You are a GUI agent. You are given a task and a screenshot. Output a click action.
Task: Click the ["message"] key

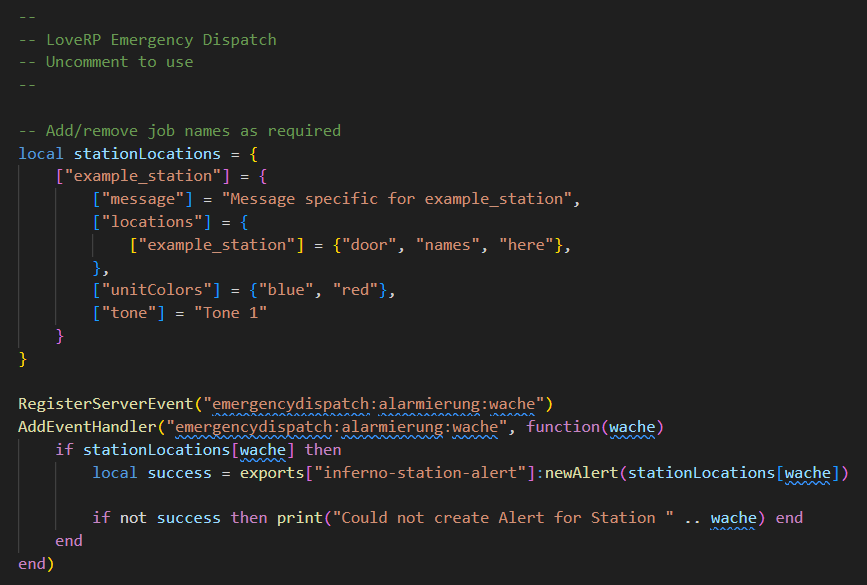(143, 199)
